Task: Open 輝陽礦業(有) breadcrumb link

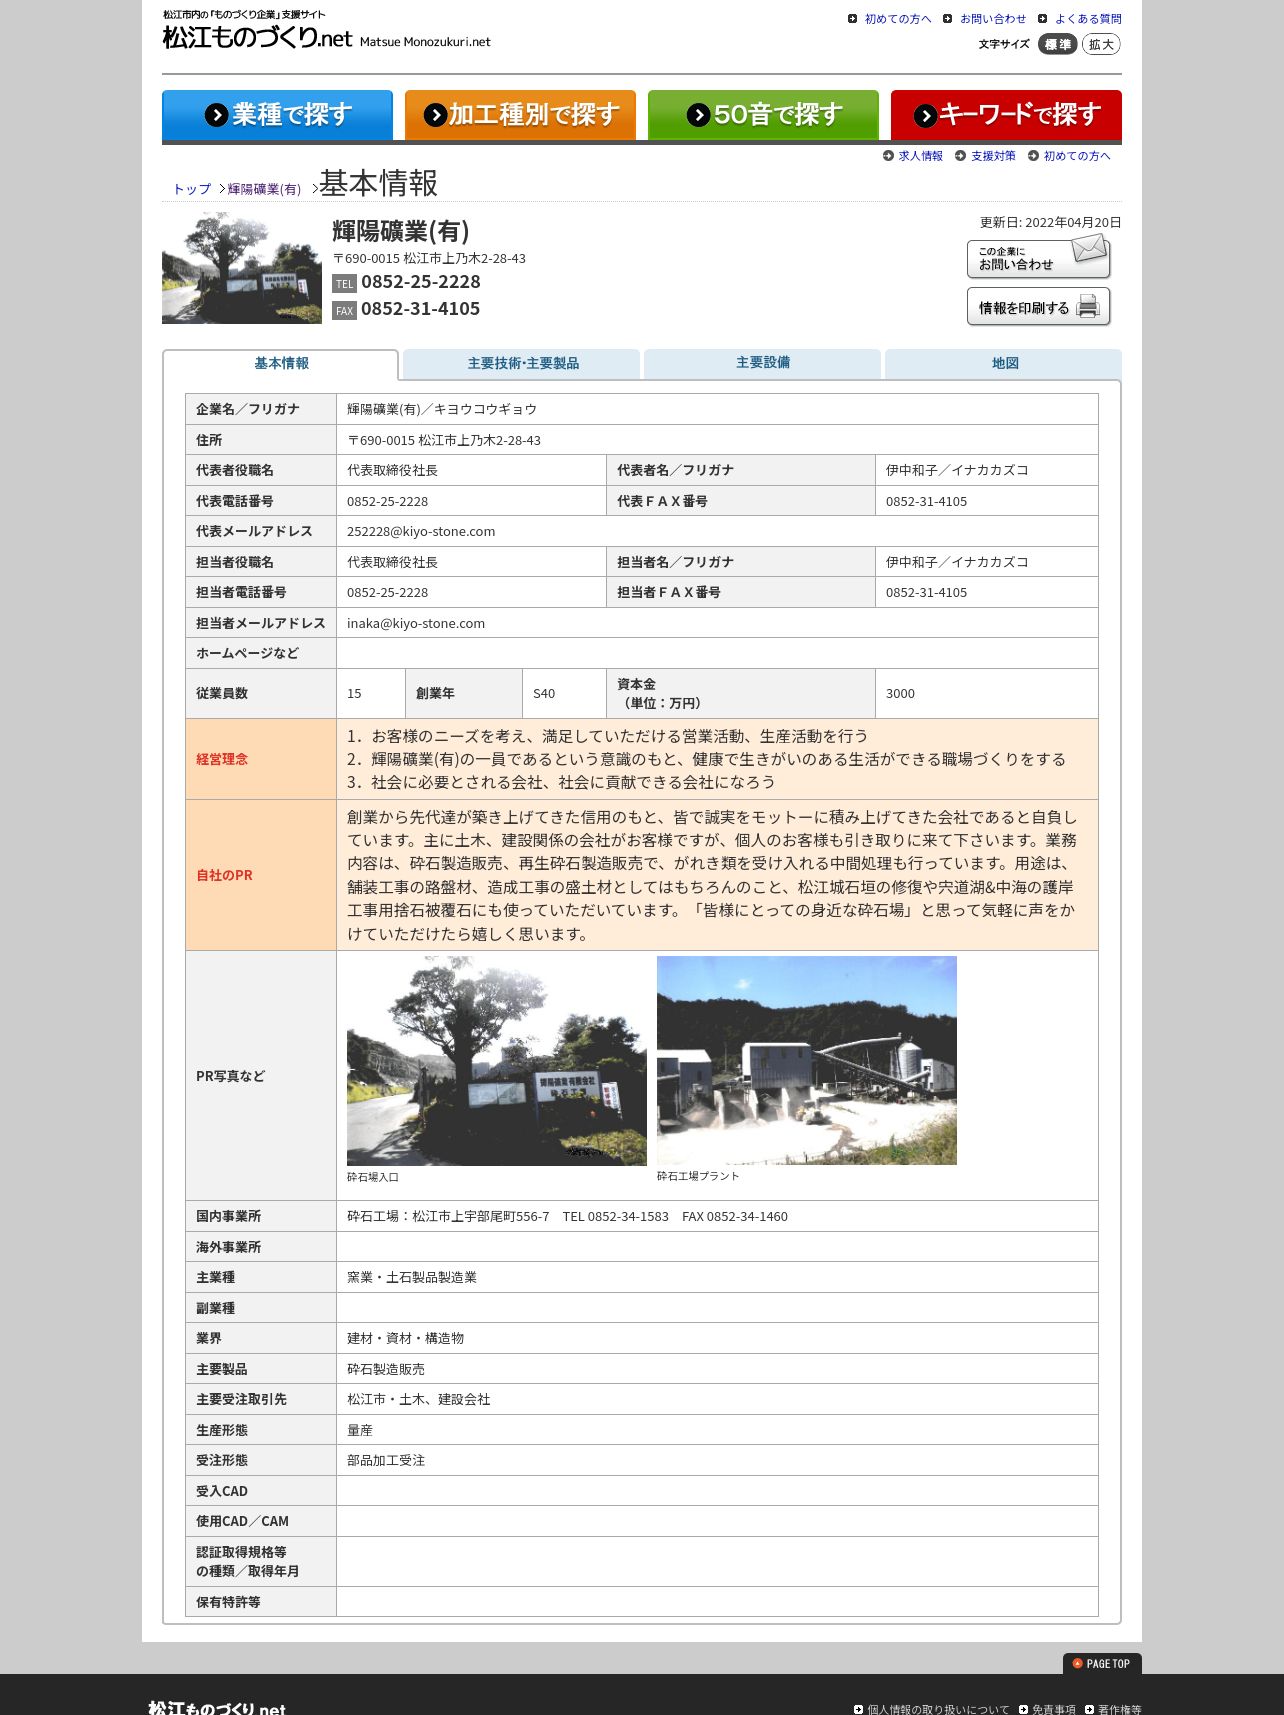Action: point(264,189)
